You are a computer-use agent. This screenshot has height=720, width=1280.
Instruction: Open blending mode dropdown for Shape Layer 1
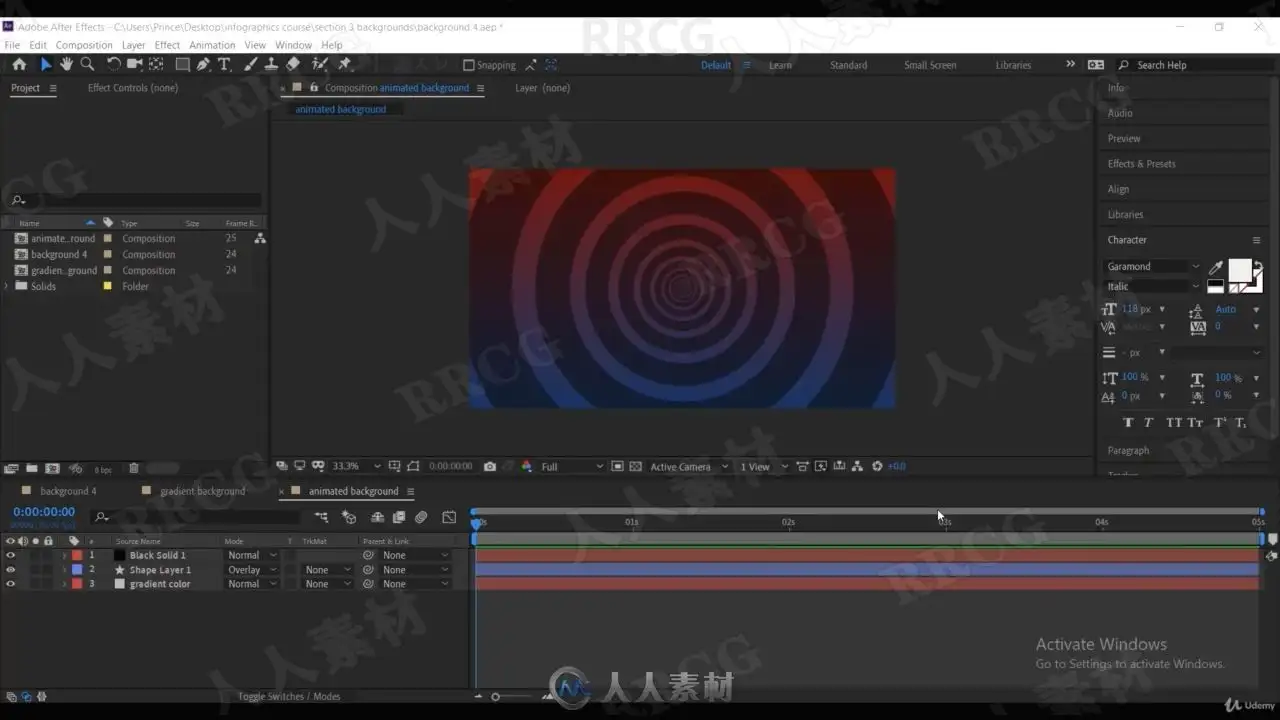(252, 570)
